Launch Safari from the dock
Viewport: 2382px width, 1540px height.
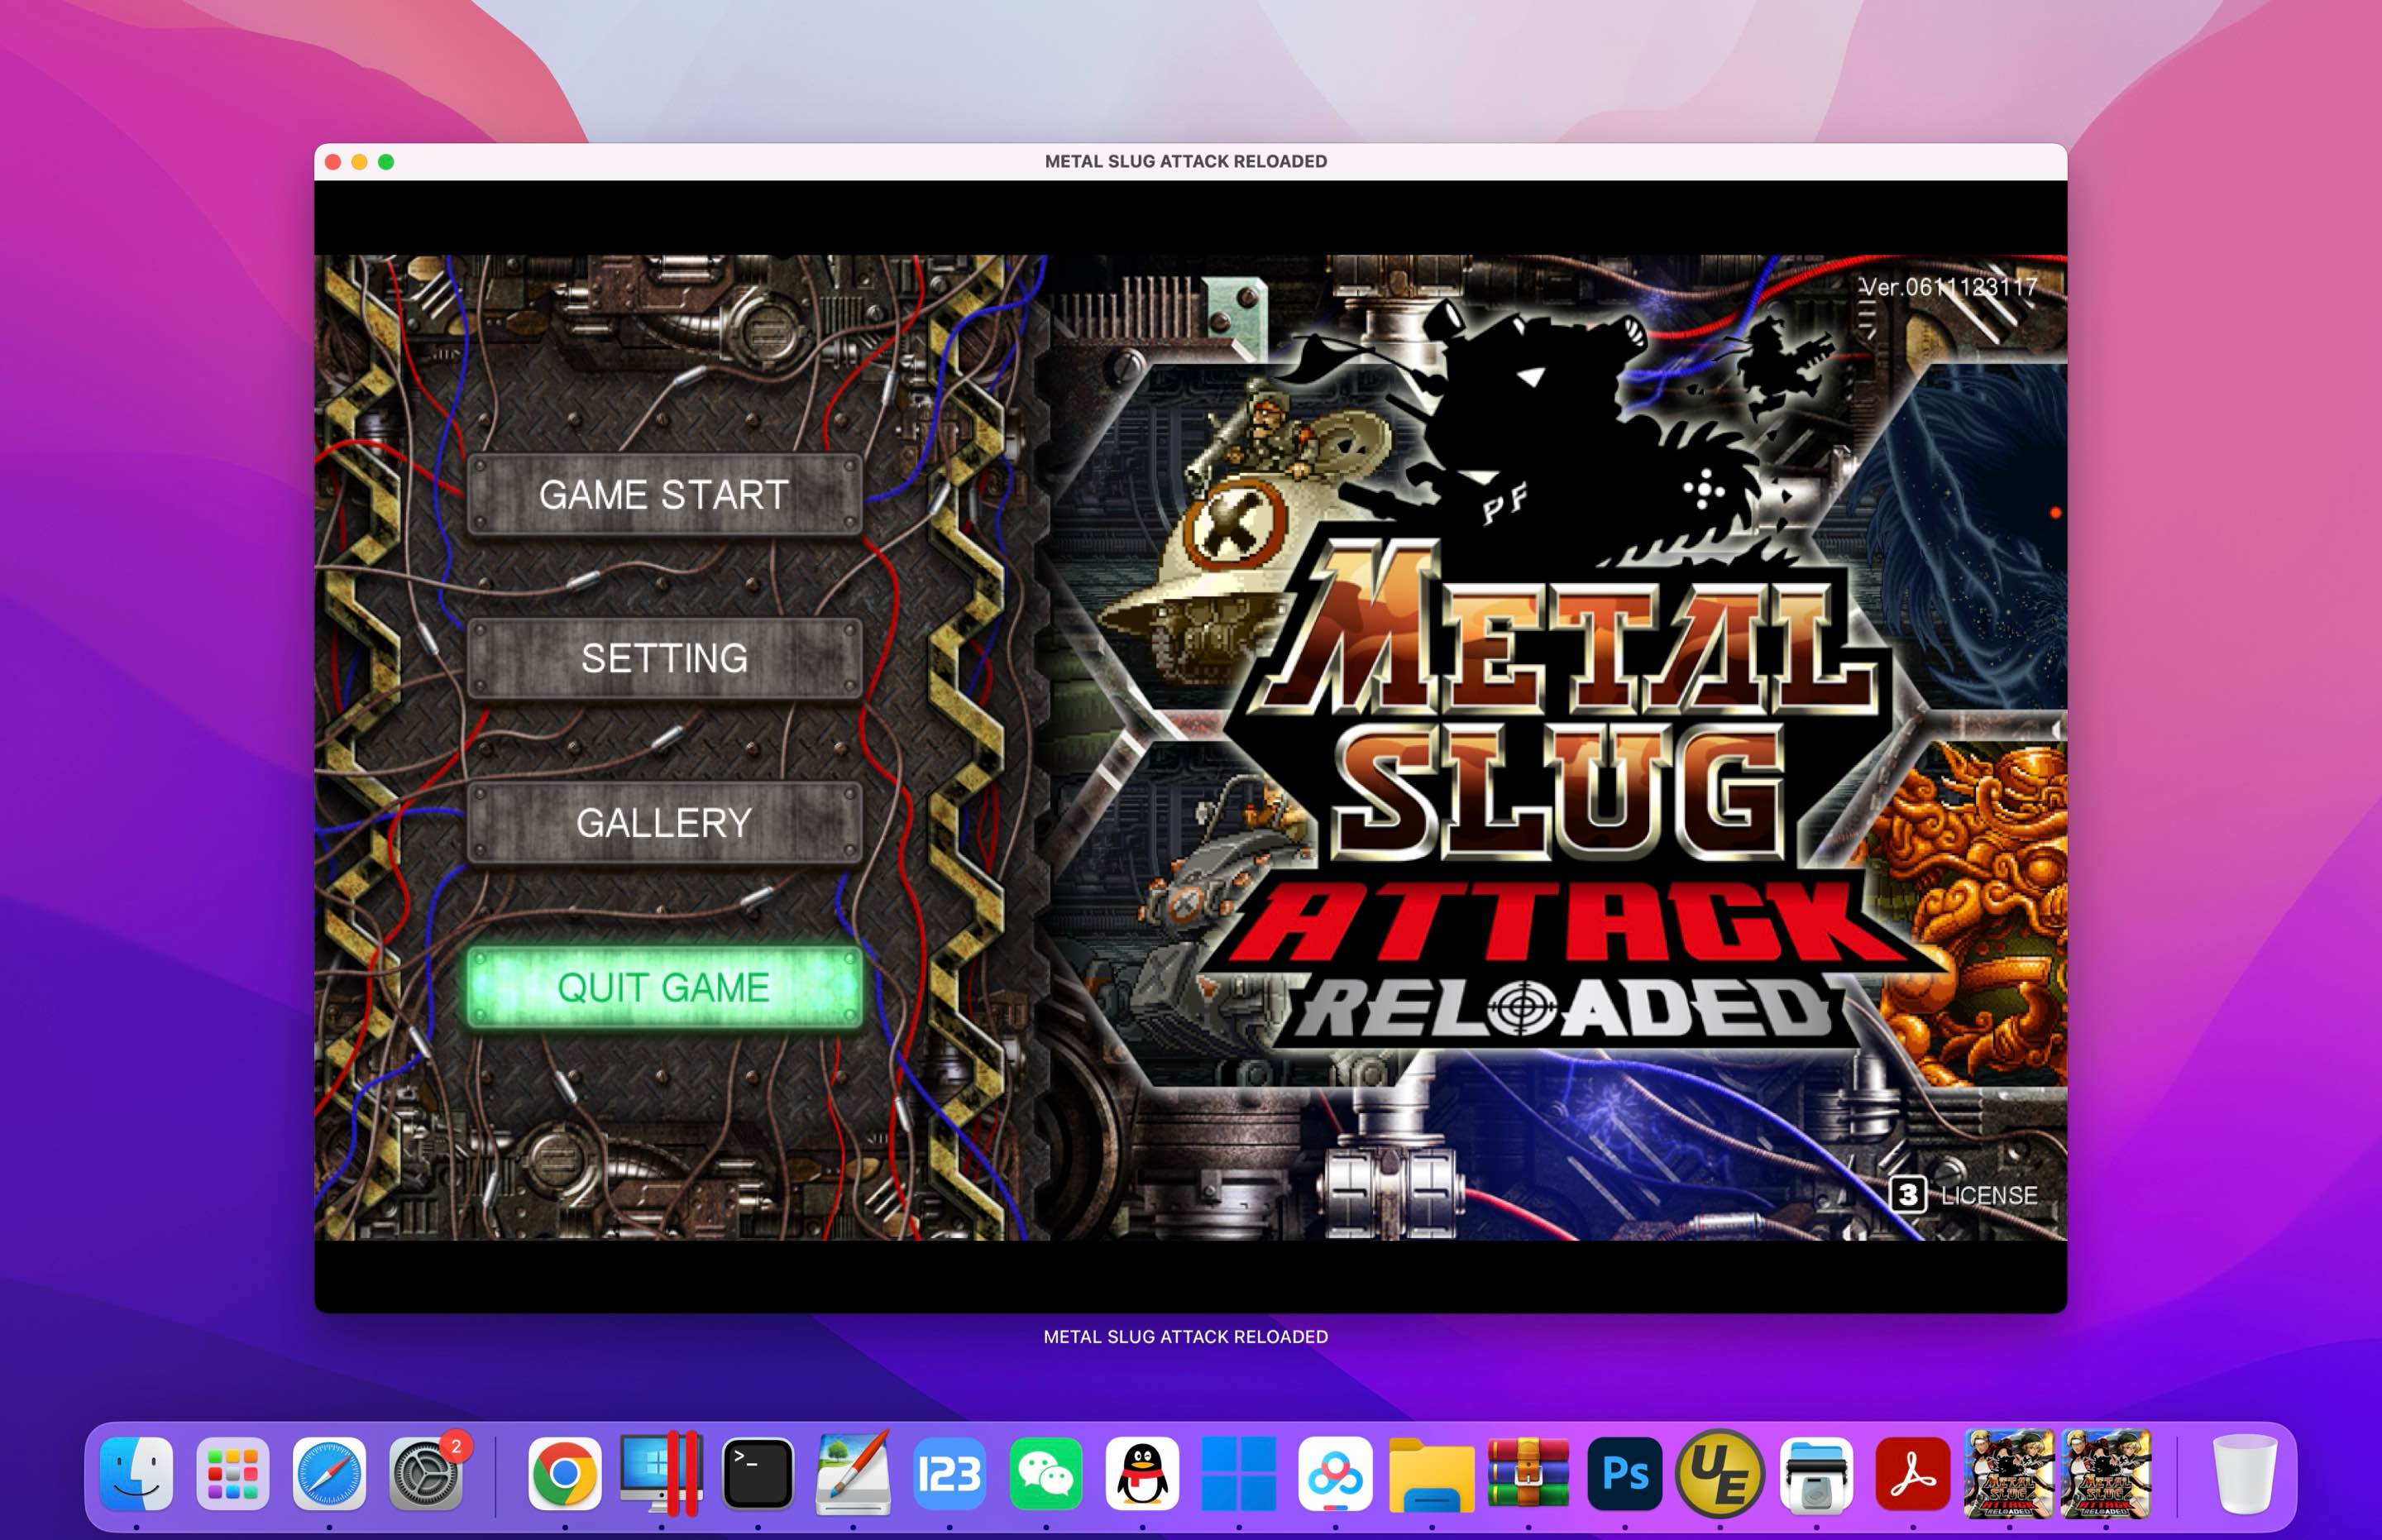click(x=329, y=1474)
